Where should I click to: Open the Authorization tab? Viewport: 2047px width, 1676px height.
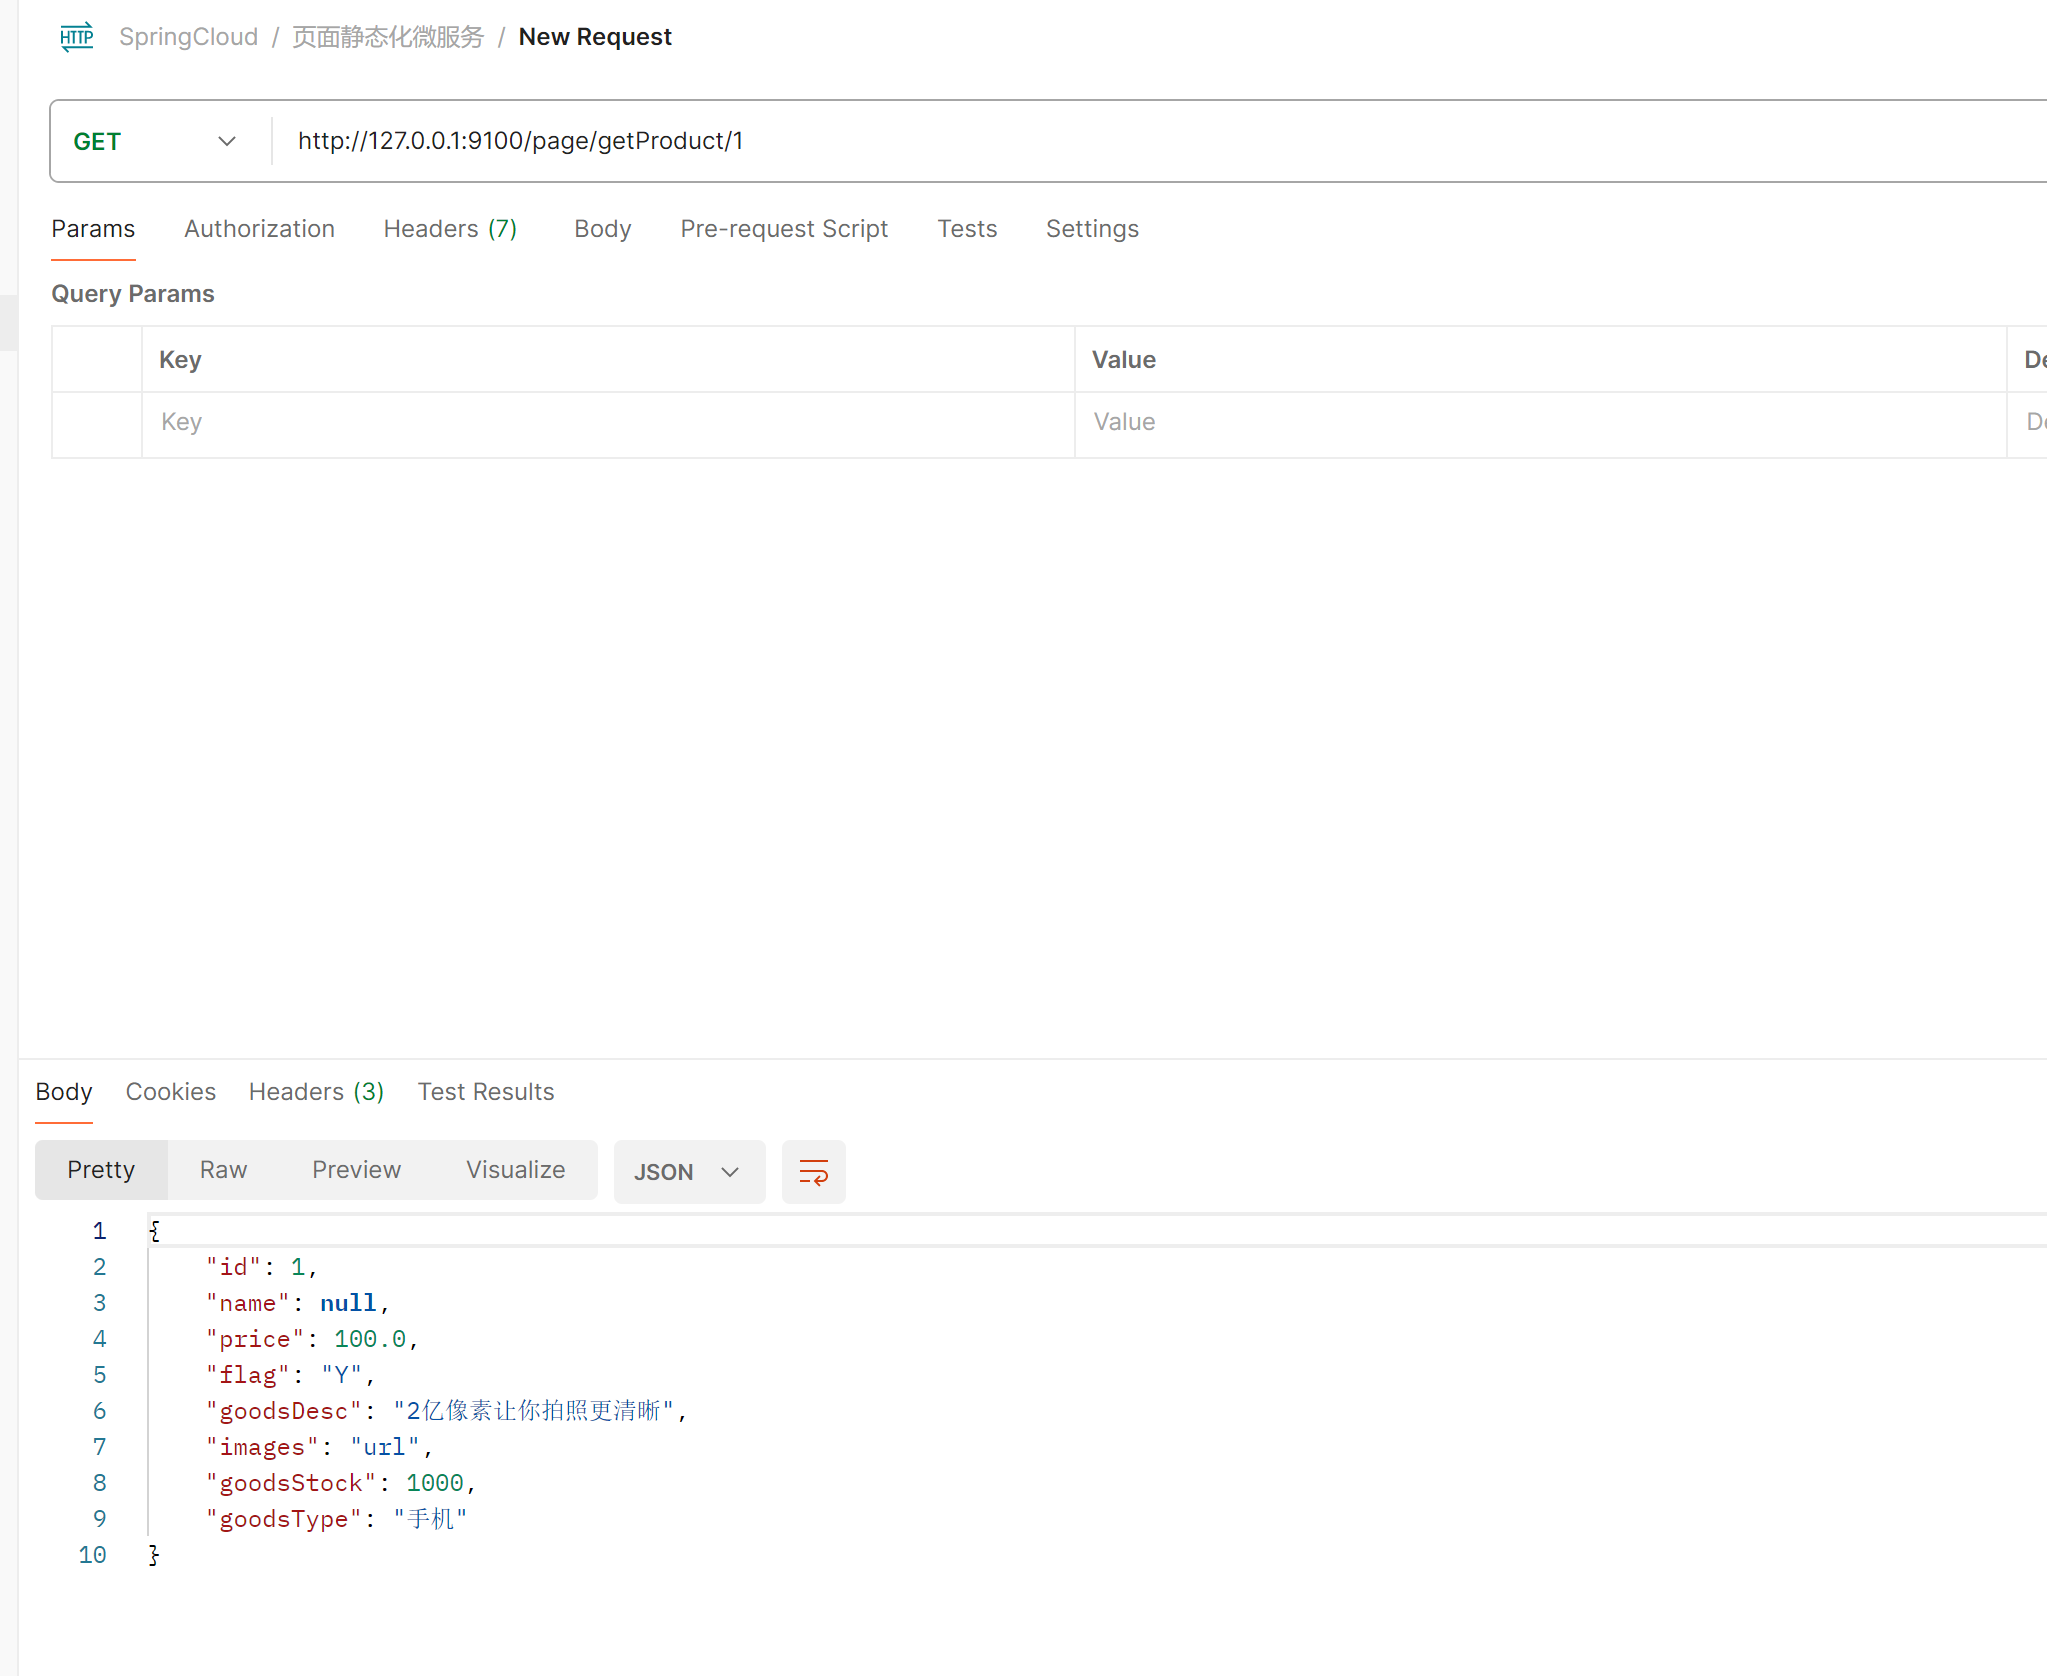[x=259, y=229]
